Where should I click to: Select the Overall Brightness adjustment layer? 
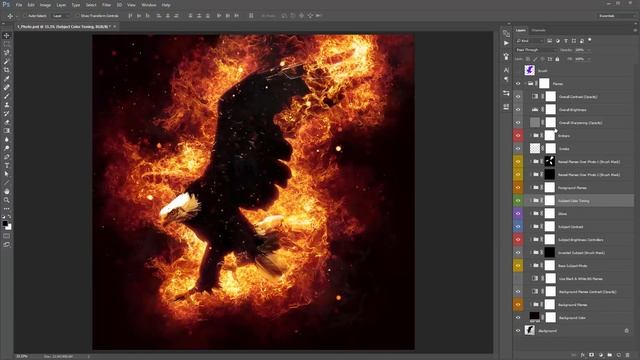coord(573,110)
